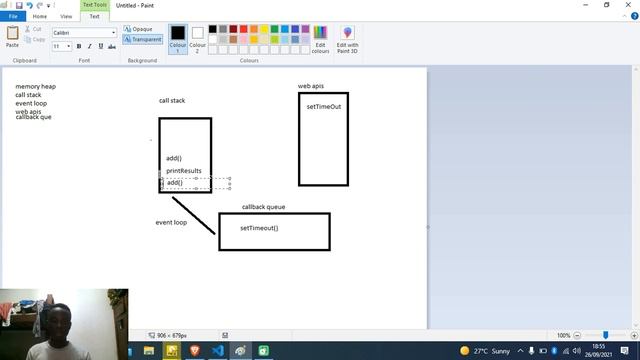Image resolution: width=640 pixels, height=360 pixels.
Task: Open the 27°C Sunny weather widget
Action: click(485, 351)
